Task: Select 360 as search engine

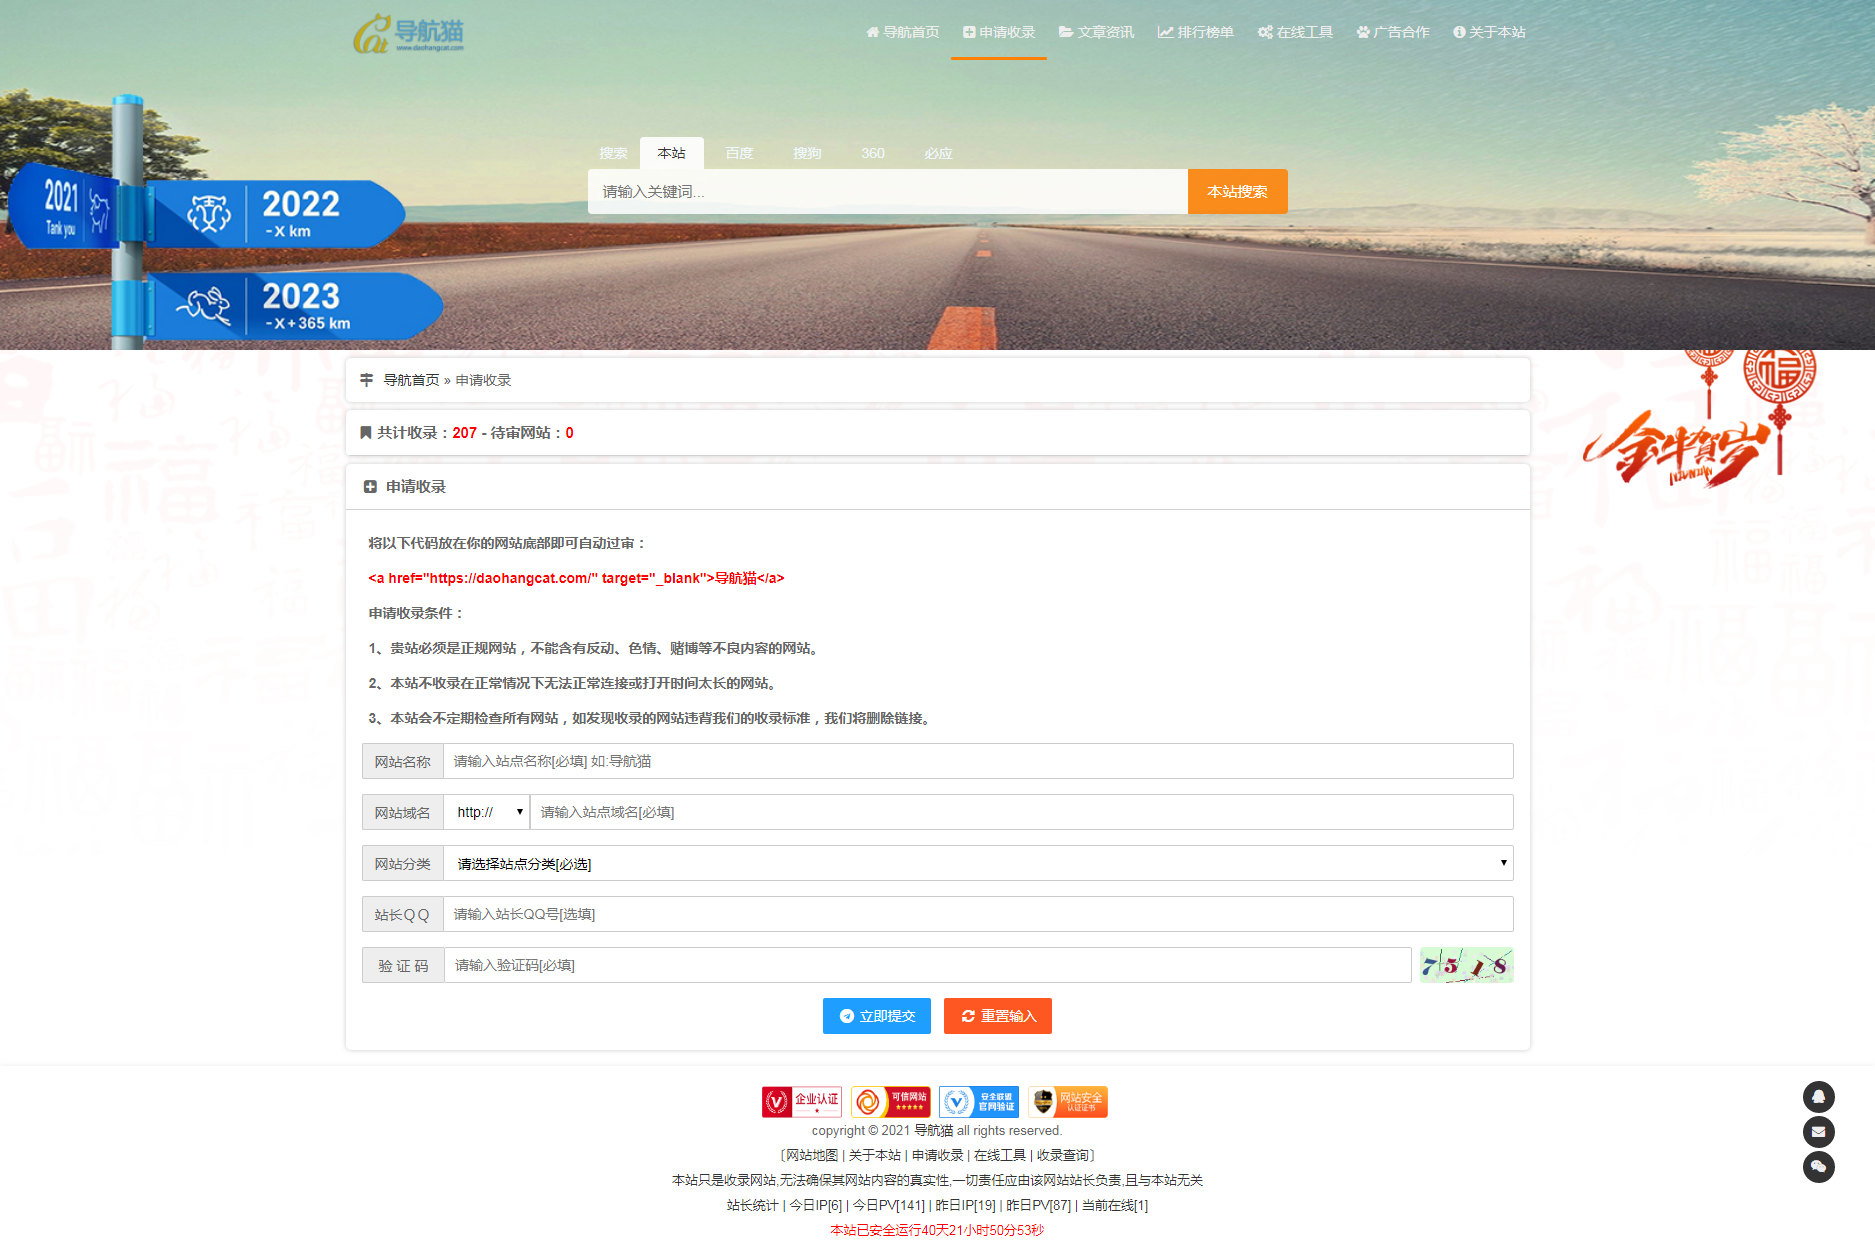Action: [x=872, y=153]
